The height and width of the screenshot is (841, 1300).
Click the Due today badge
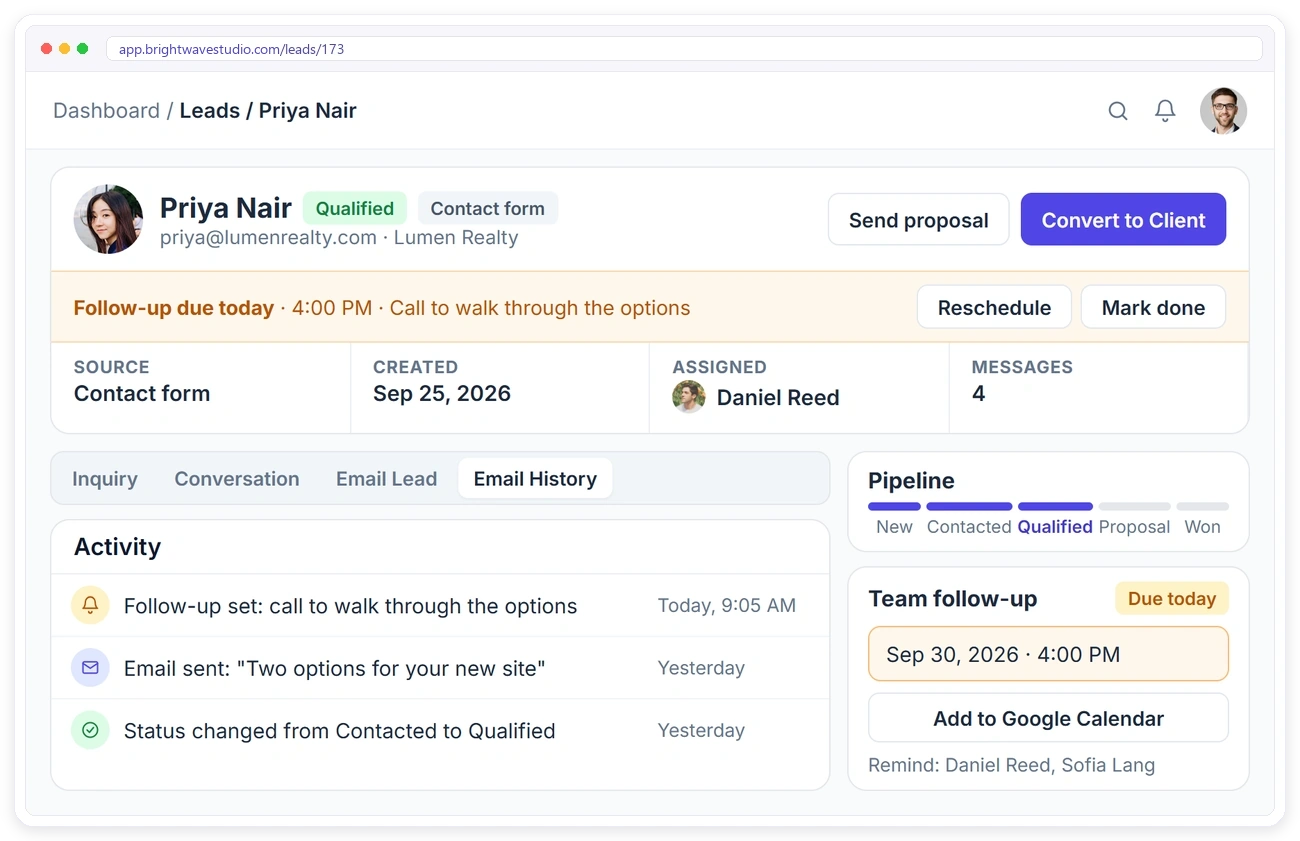point(1172,599)
